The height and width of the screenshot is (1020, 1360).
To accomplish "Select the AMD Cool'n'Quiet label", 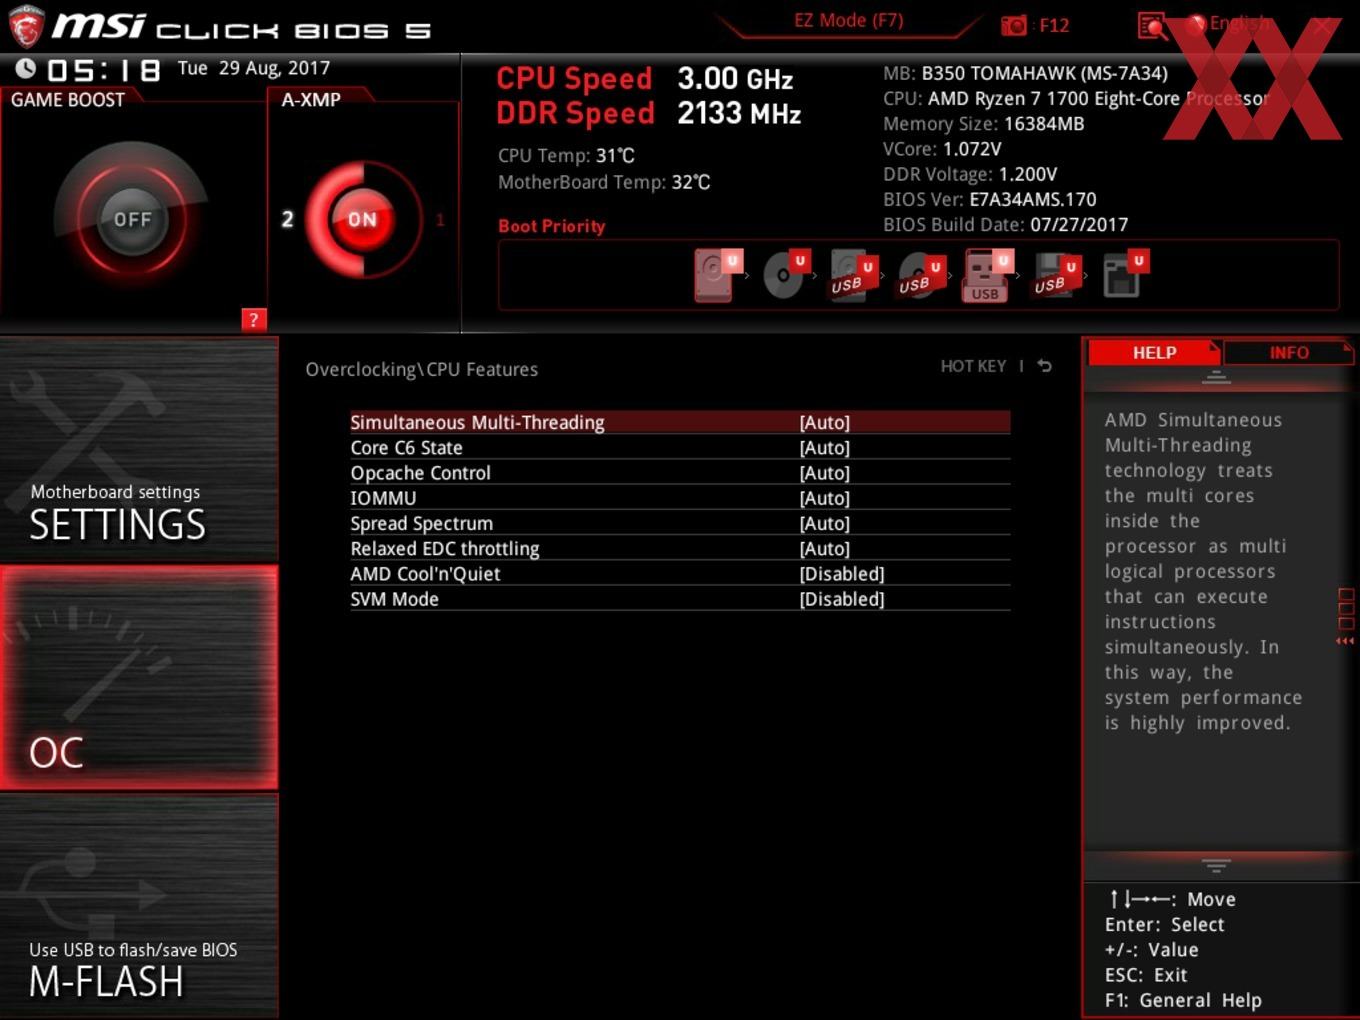I will (425, 574).
